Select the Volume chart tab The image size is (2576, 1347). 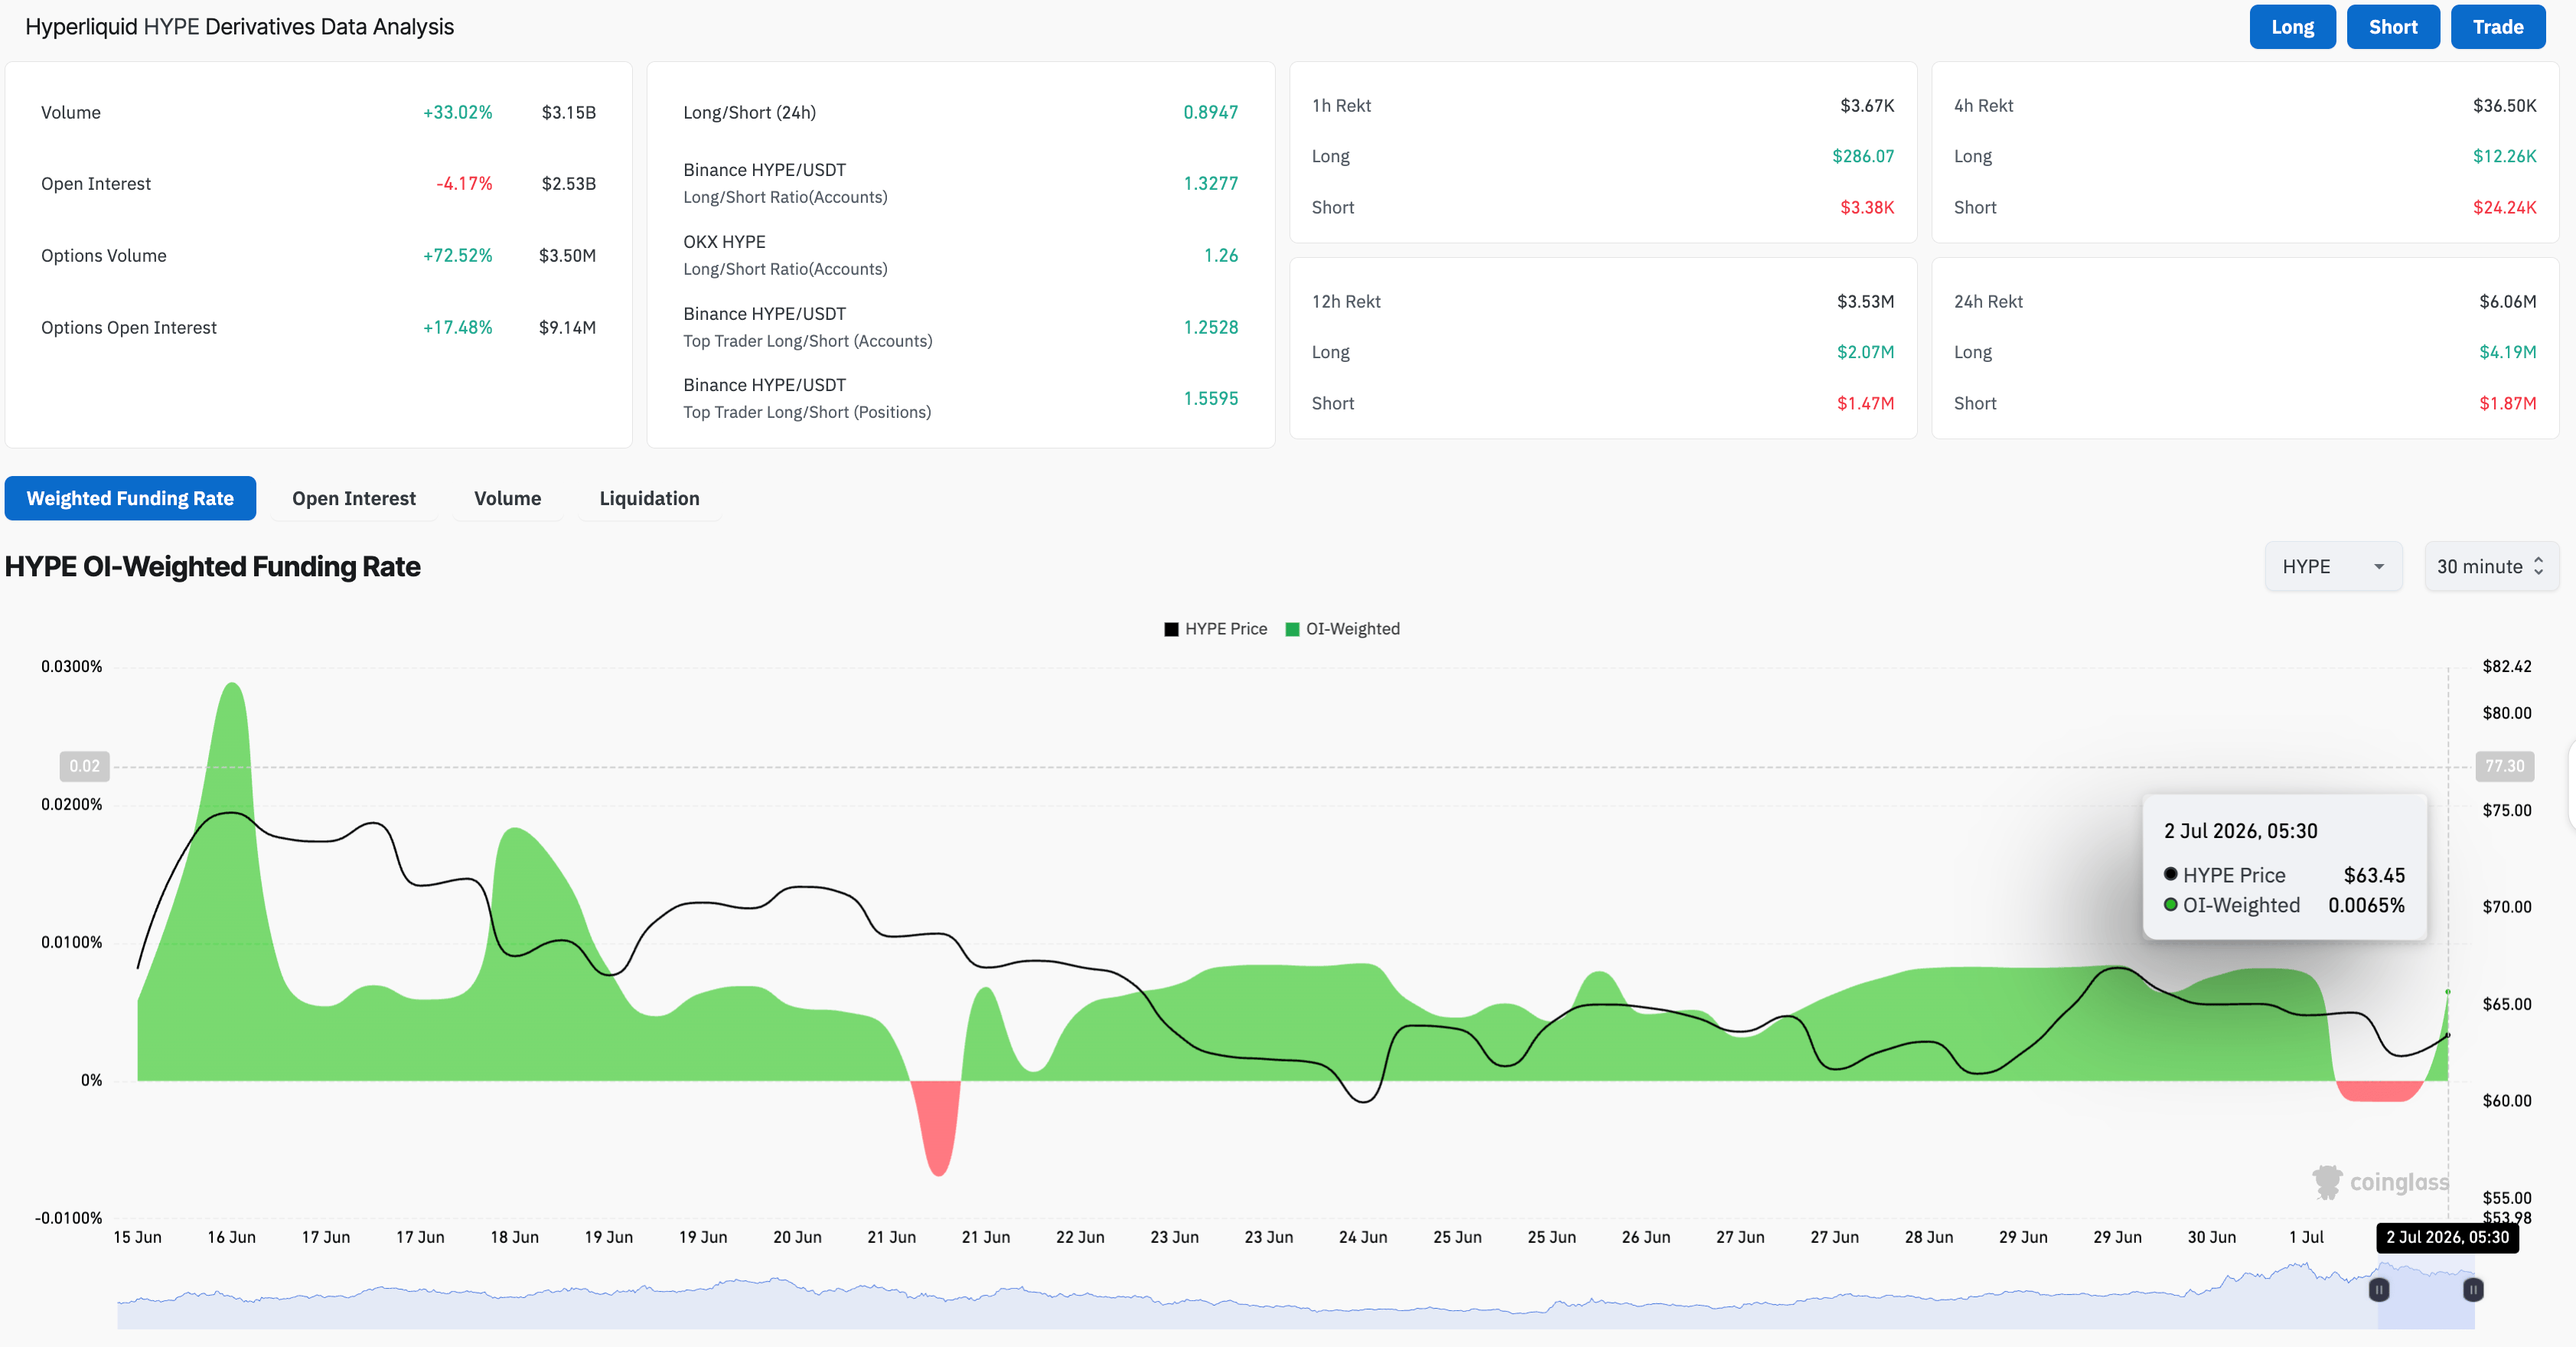507,498
